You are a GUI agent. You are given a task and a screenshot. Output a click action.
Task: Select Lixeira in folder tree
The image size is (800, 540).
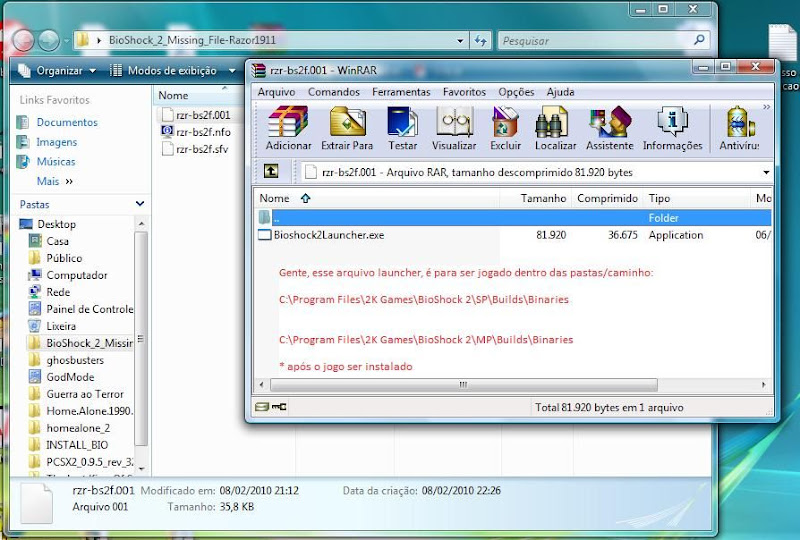click(x=61, y=326)
